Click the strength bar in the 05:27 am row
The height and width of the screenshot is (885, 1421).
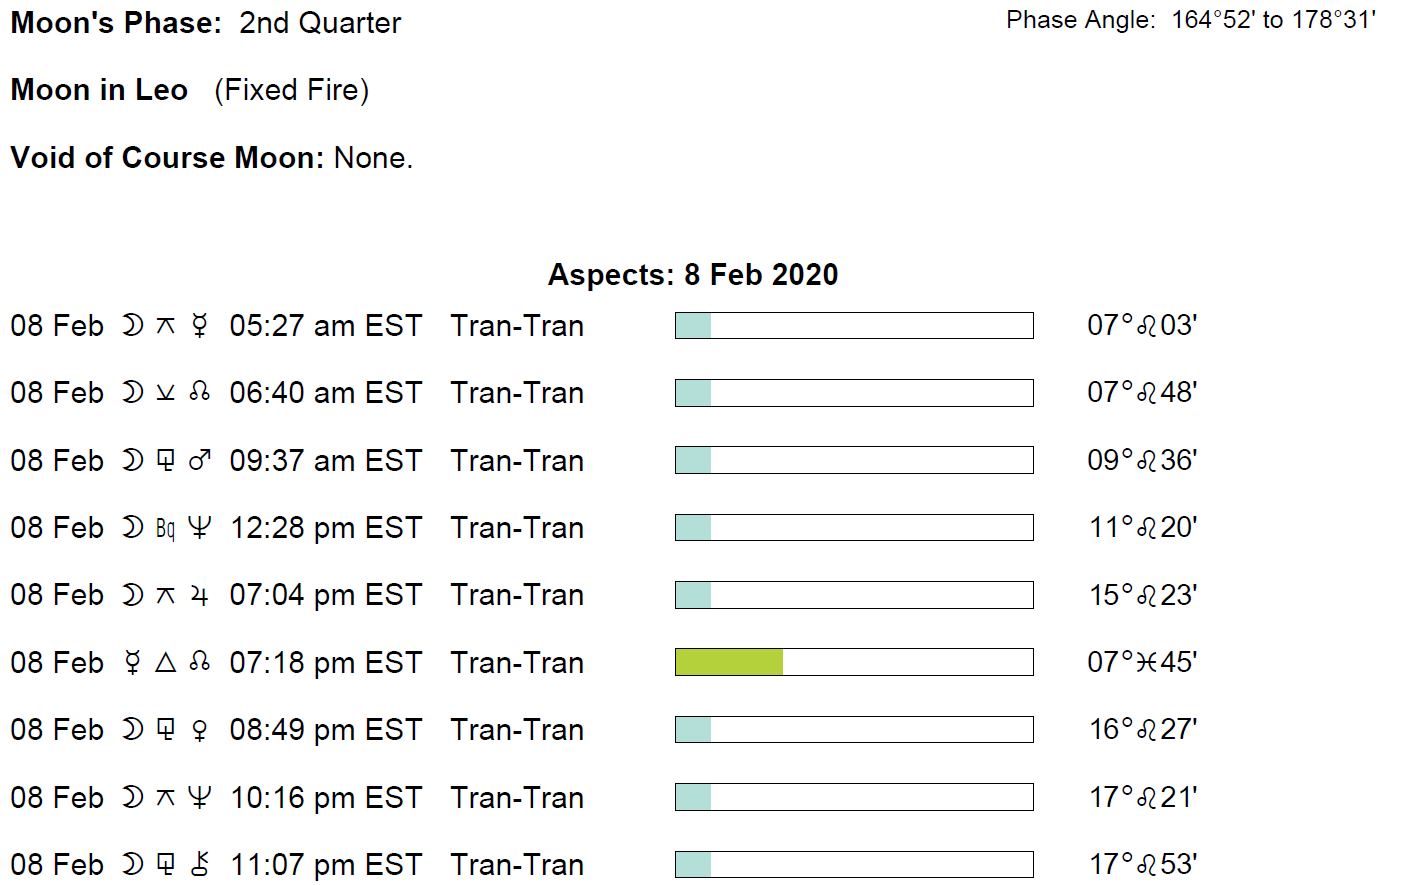pos(854,325)
